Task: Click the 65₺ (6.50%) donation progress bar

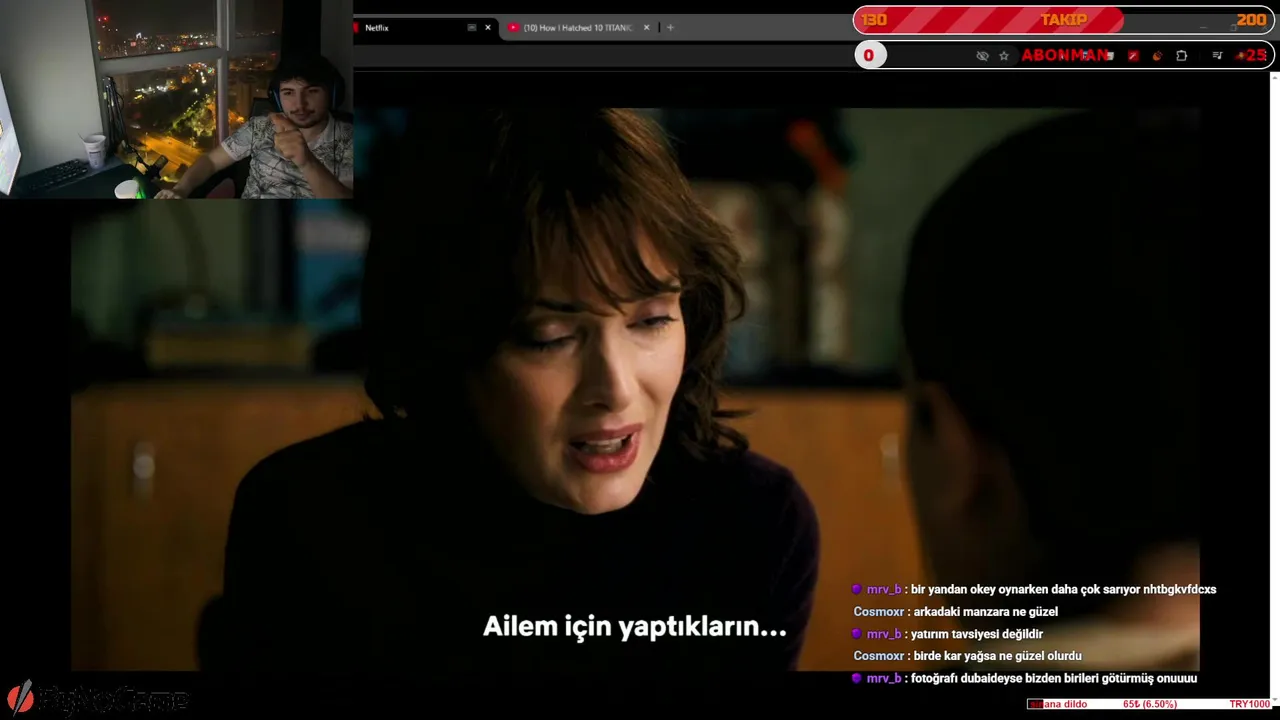Action: (1150, 704)
